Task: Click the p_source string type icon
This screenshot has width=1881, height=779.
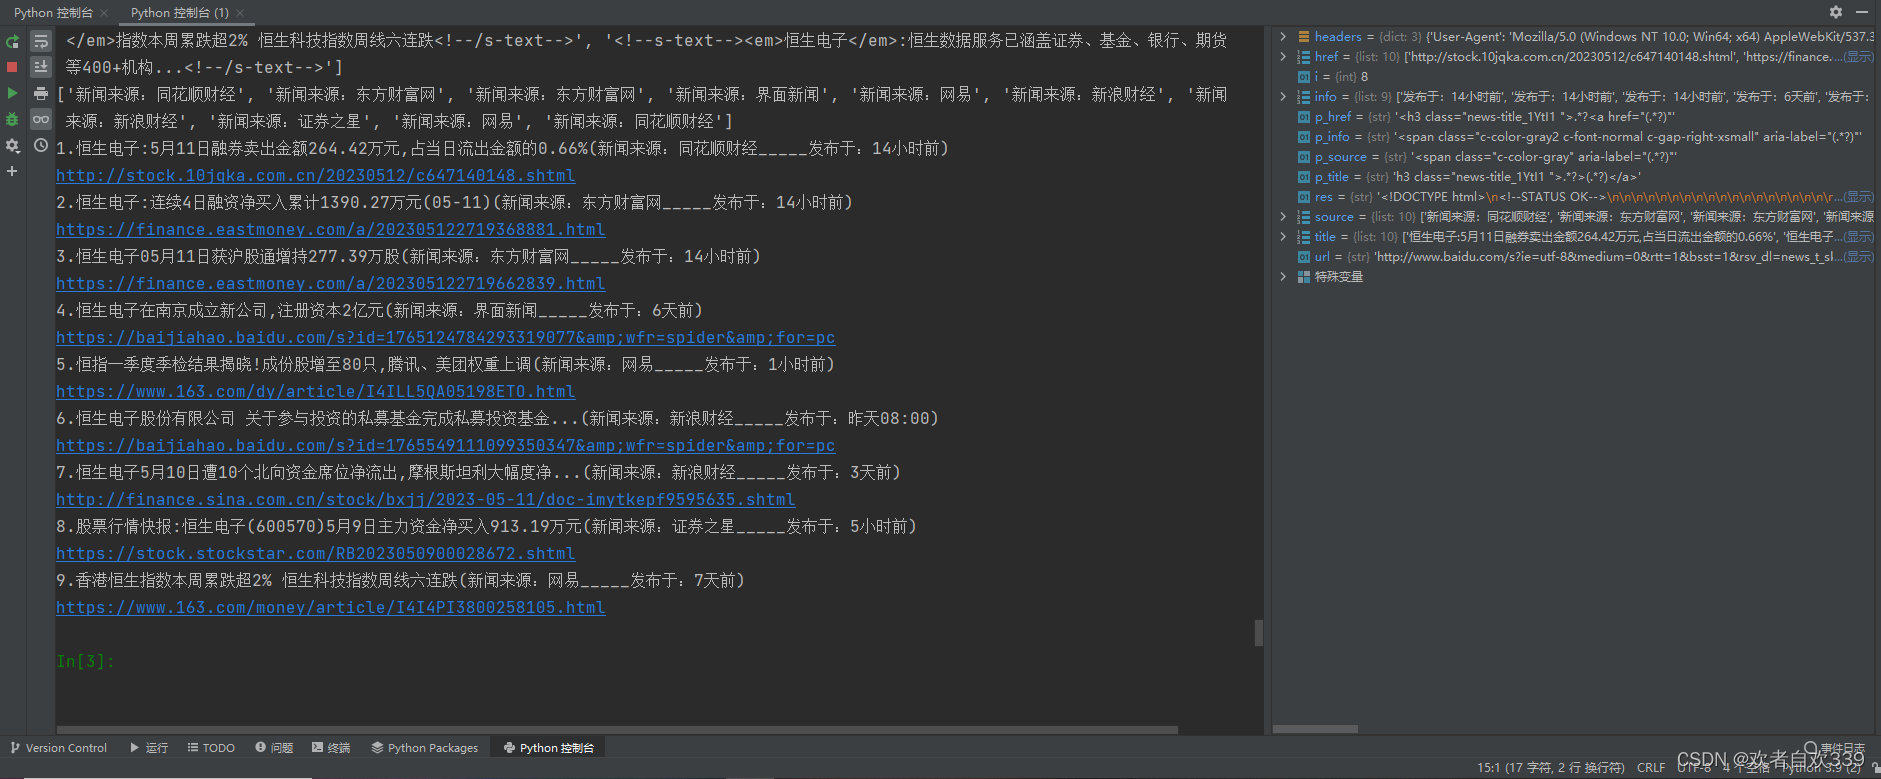Action: tap(1304, 157)
